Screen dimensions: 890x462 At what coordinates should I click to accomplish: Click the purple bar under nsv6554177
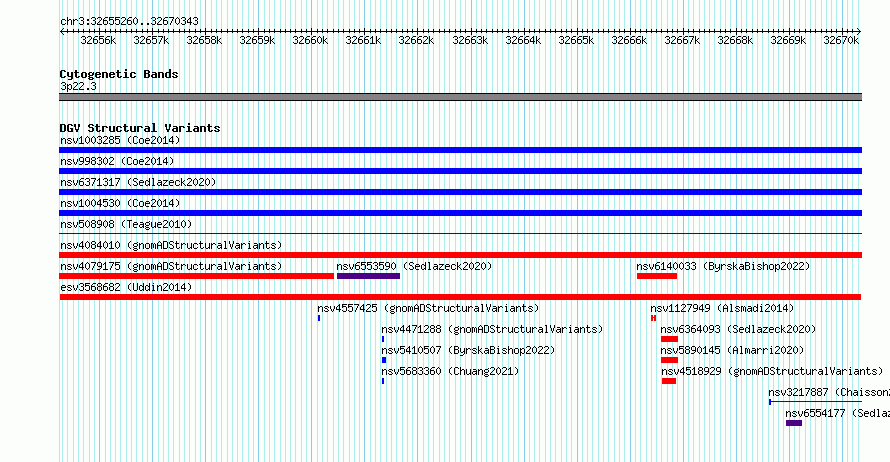794,423
